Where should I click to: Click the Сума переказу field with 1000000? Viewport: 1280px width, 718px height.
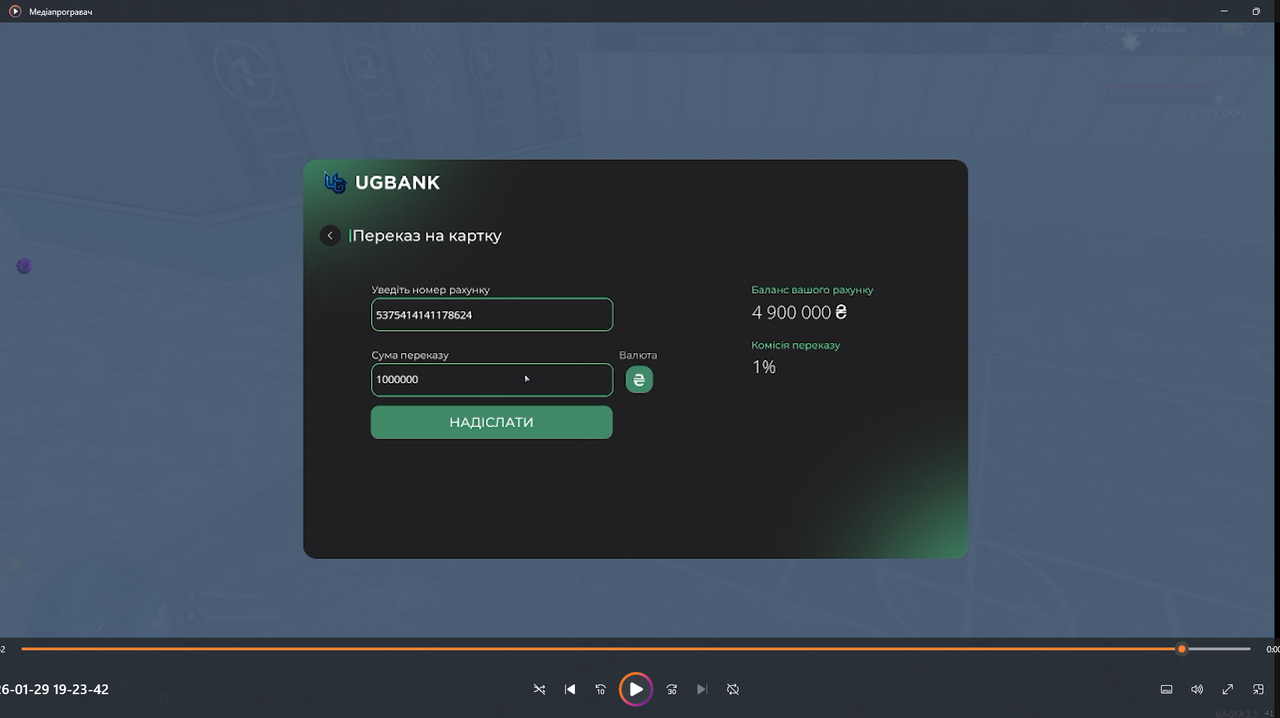pos(492,380)
